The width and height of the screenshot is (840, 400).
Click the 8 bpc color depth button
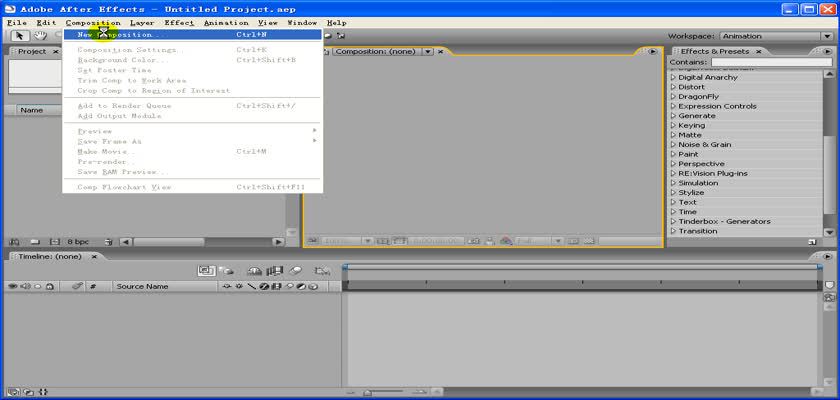pyautogui.click(x=78, y=241)
